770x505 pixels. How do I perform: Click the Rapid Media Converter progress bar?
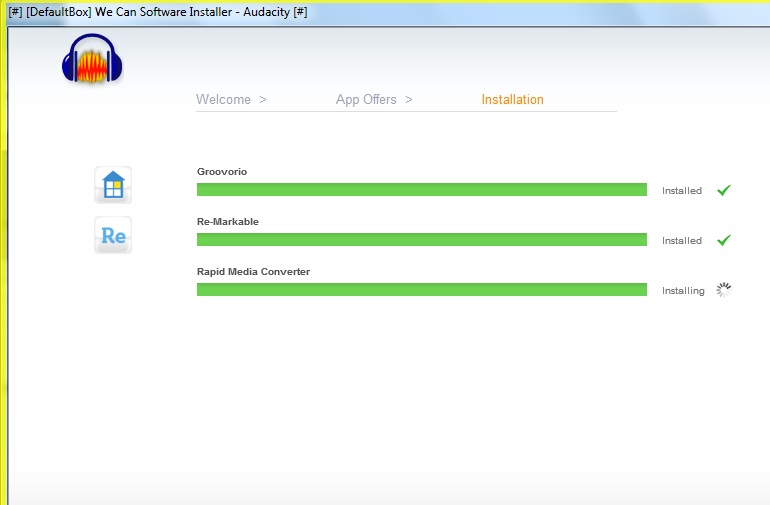click(x=421, y=290)
